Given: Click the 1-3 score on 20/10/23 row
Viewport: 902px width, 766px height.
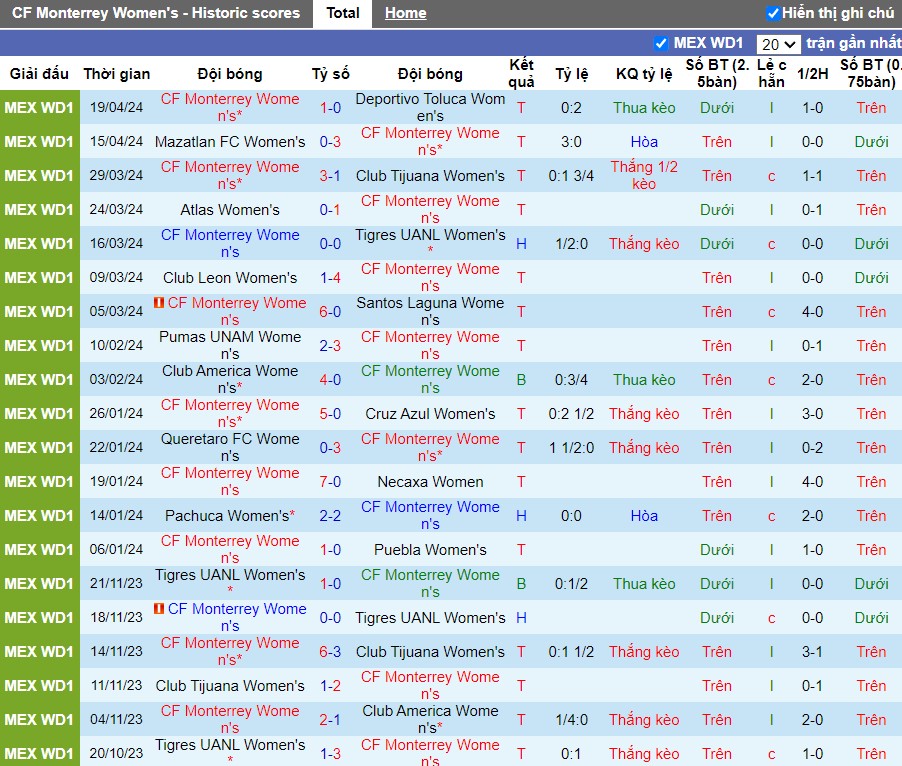Looking at the screenshot, I should (x=330, y=753).
